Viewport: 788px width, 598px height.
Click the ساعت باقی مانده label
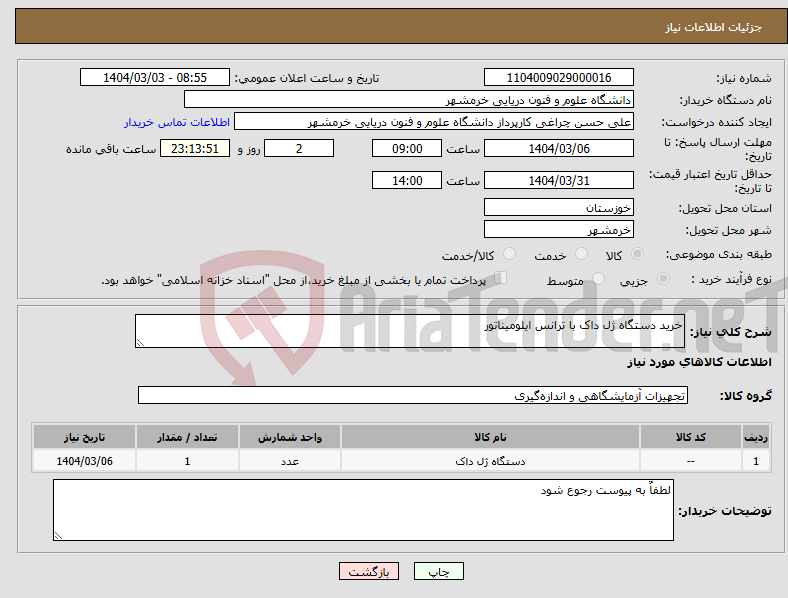pyautogui.click(x=111, y=149)
